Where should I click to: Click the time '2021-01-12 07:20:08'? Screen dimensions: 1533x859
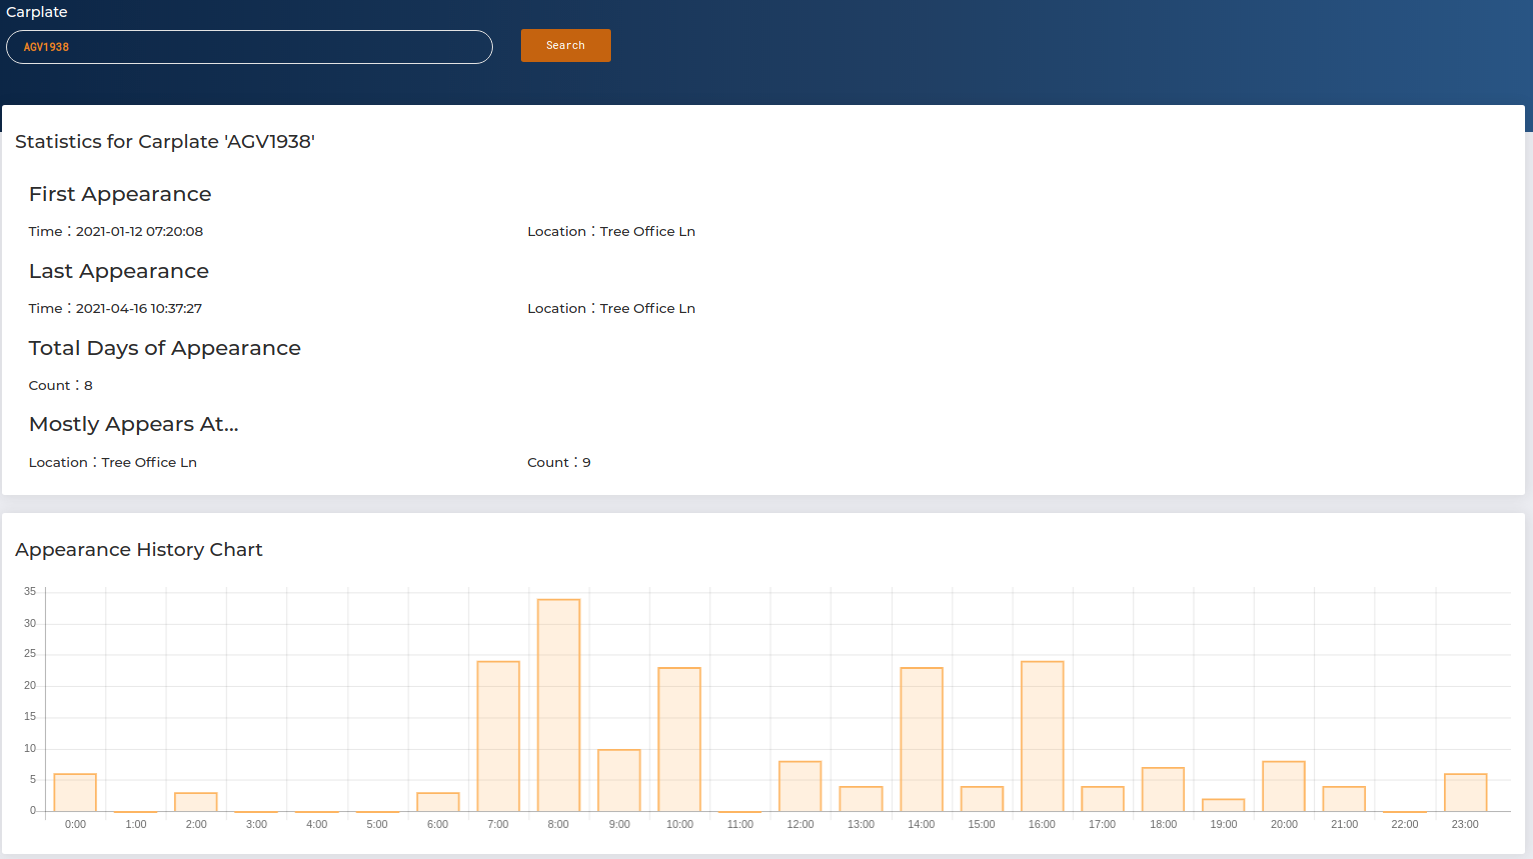pyautogui.click(x=139, y=231)
